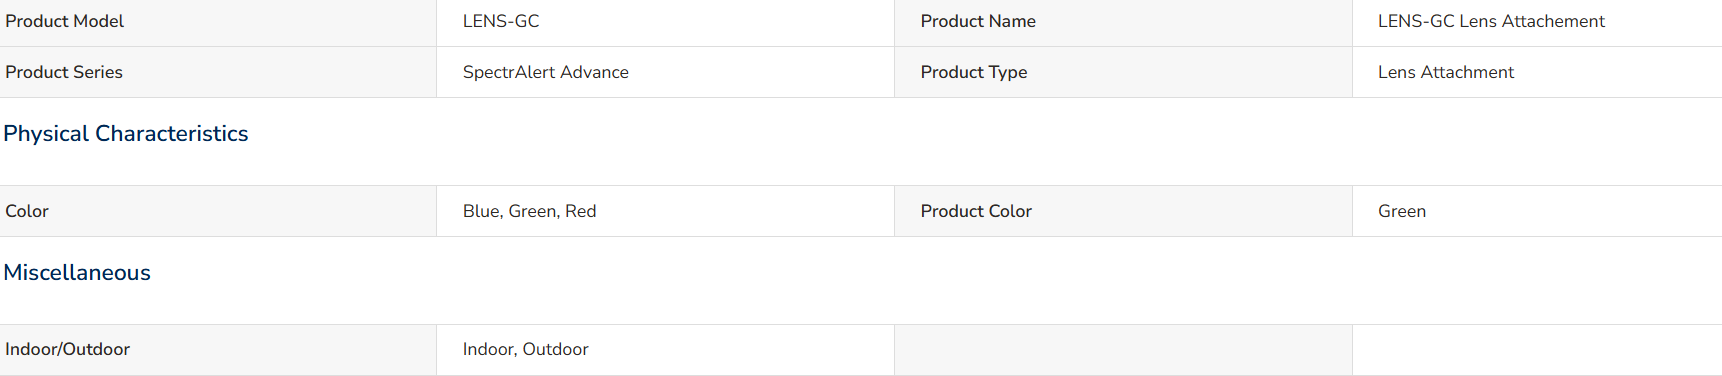The image size is (1722, 376).
Task: Click the Color label cell
Action: coord(218,211)
